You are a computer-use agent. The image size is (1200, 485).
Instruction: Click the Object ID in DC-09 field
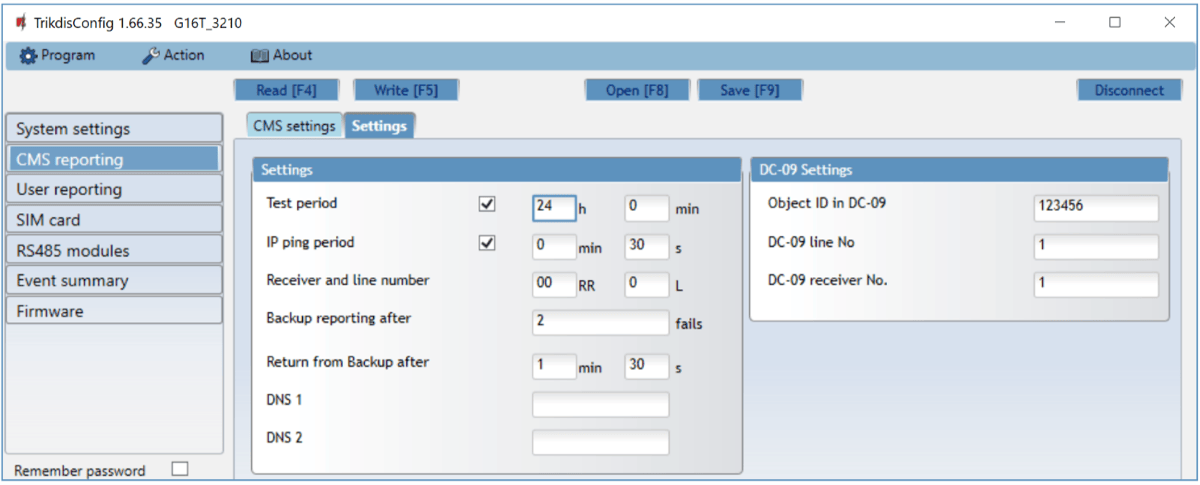point(1096,208)
